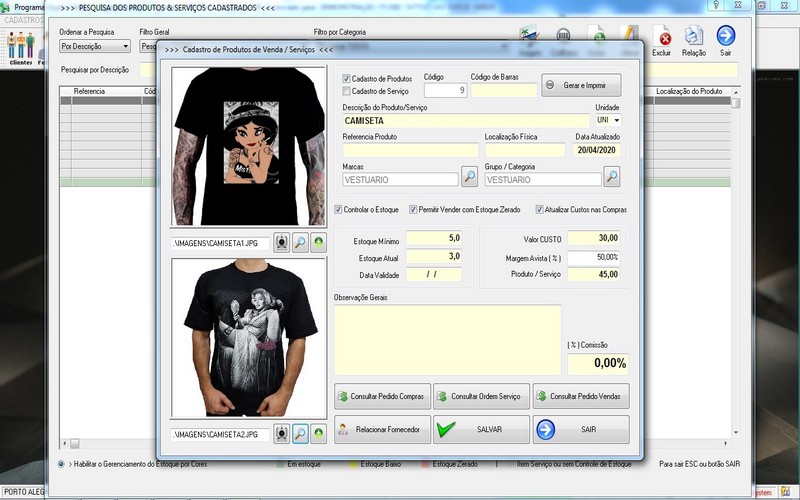Click SAIR button in product dialog
Viewport: 800px width, 500px height.
tap(581, 429)
